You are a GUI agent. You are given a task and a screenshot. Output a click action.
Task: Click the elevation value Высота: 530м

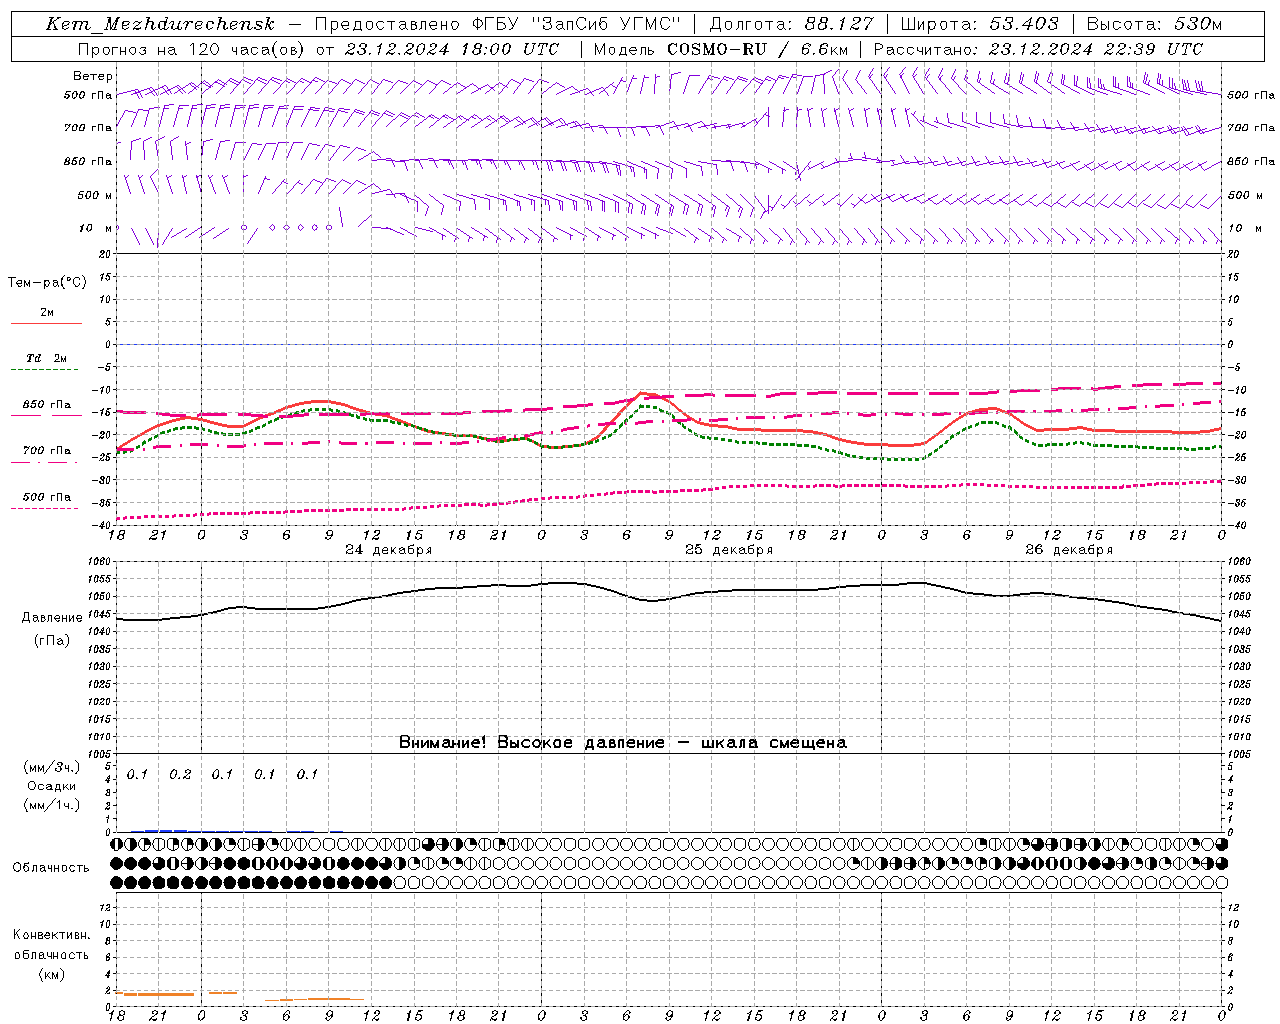pos(1154,24)
